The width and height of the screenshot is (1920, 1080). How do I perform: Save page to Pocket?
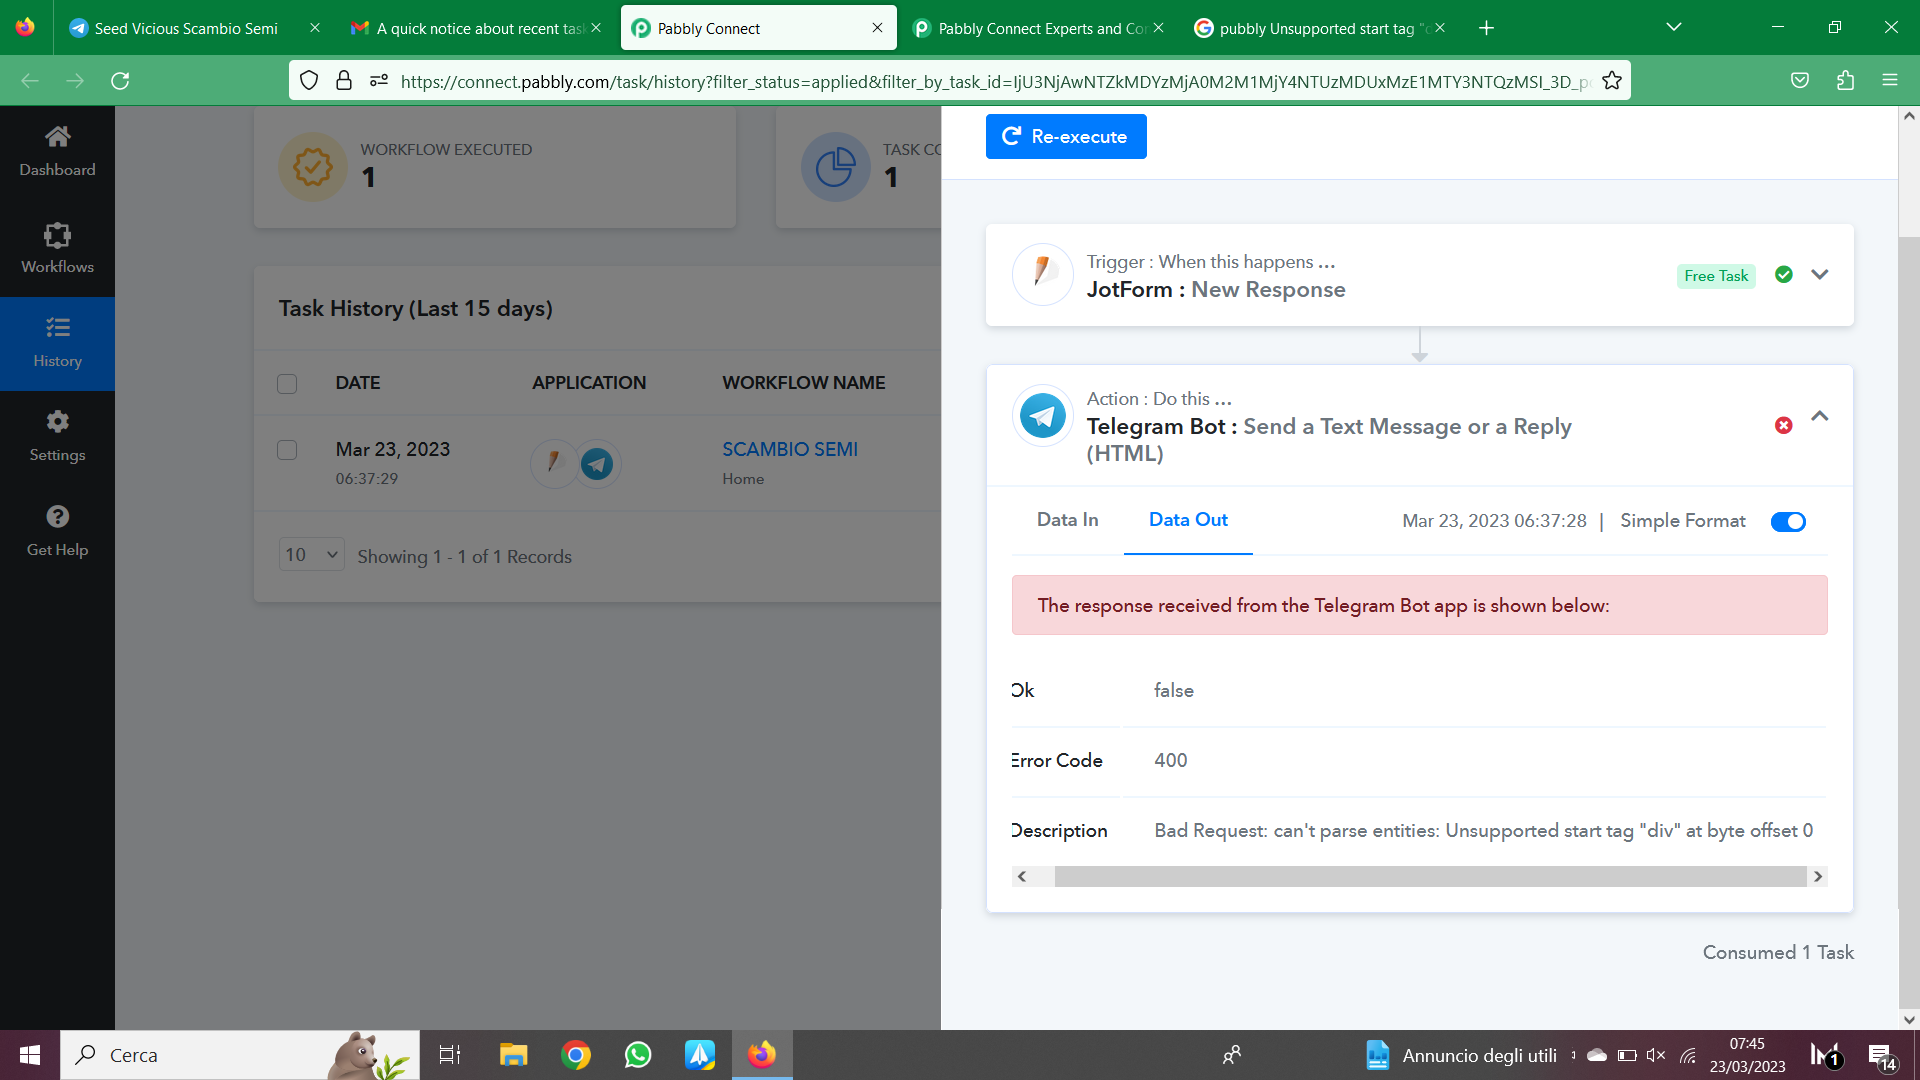pyautogui.click(x=1800, y=81)
